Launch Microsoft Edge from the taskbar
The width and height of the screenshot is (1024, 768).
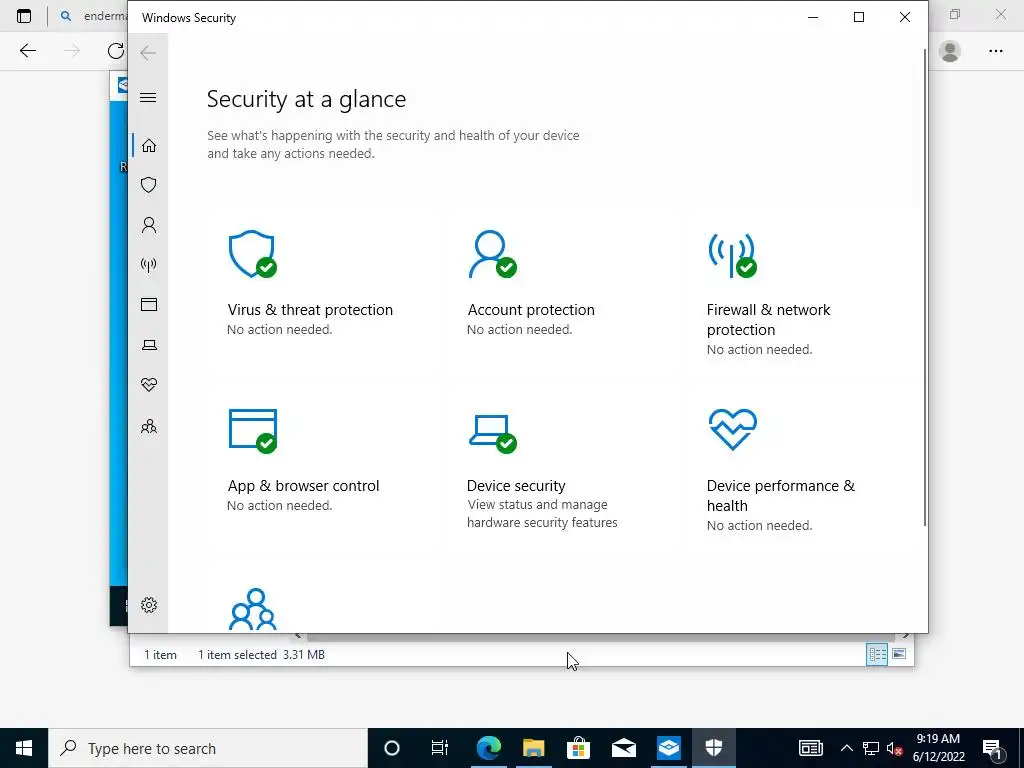(x=488, y=748)
